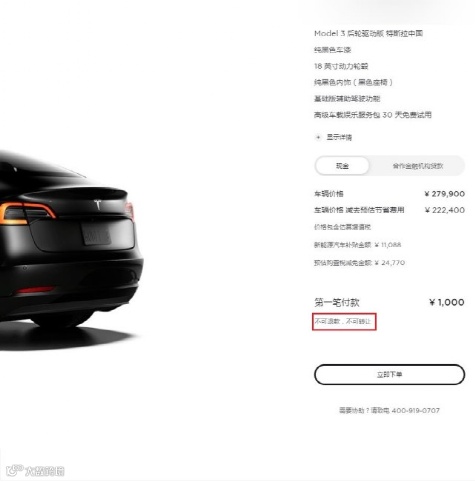Click the glowing orange tail light of the car
The image size is (475, 482).
pos(27,213)
